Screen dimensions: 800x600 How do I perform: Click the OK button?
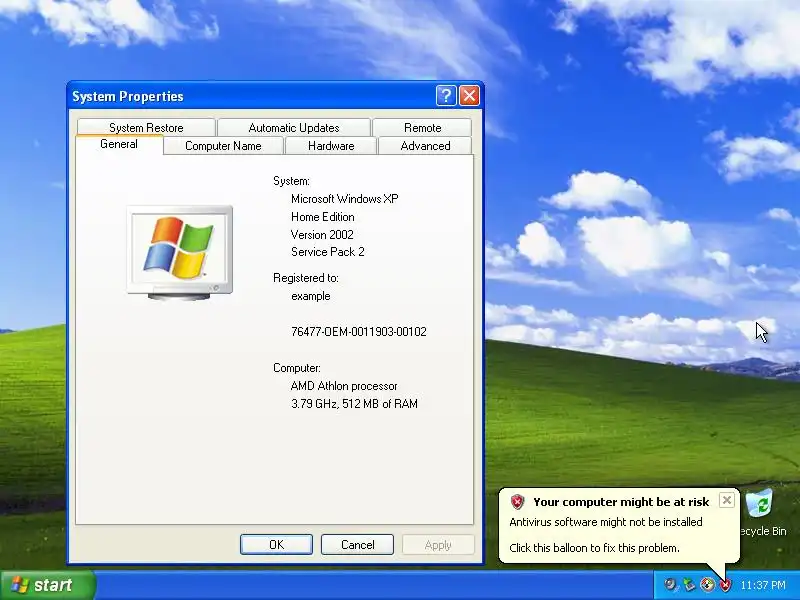[x=276, y=544]
